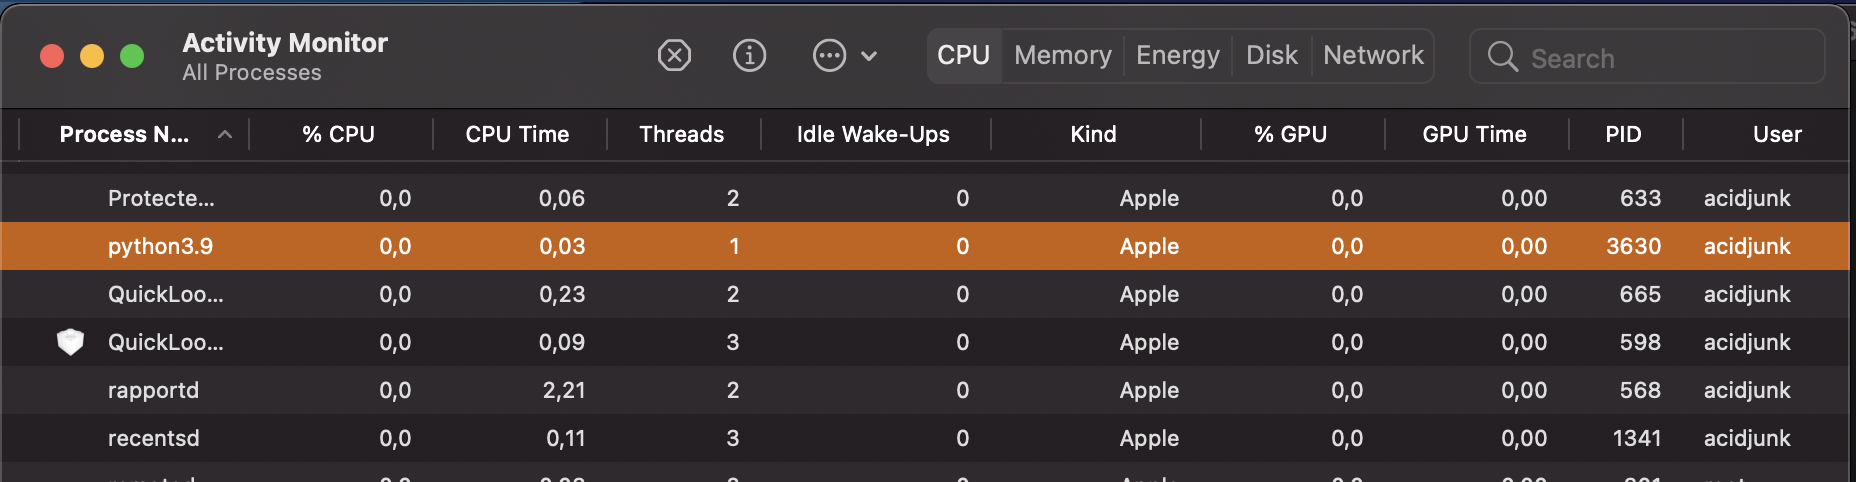Image resolution: width=1856 pixels, height=482 pixels.
Task: Switch to the Memory tab
Action: click(x=1063, y=55)
